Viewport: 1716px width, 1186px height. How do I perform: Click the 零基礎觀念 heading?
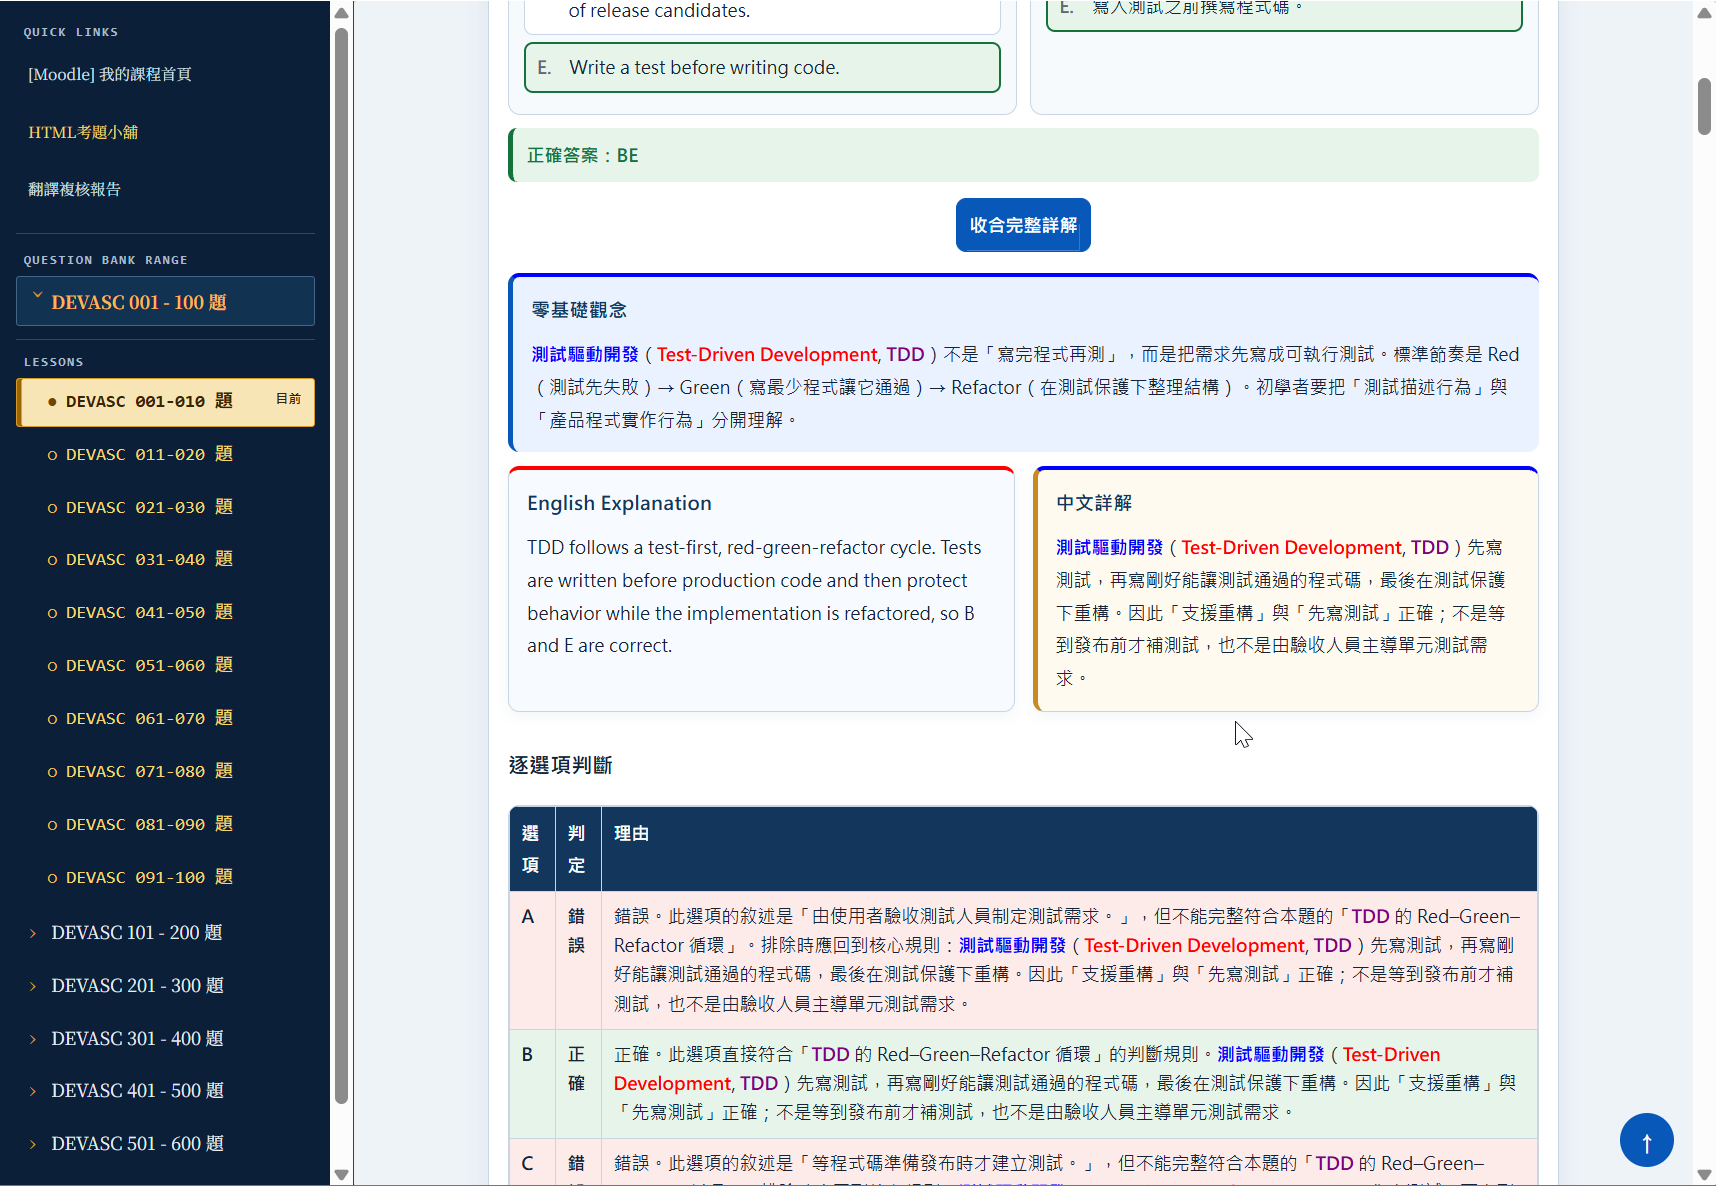click(x=579, y=310)
